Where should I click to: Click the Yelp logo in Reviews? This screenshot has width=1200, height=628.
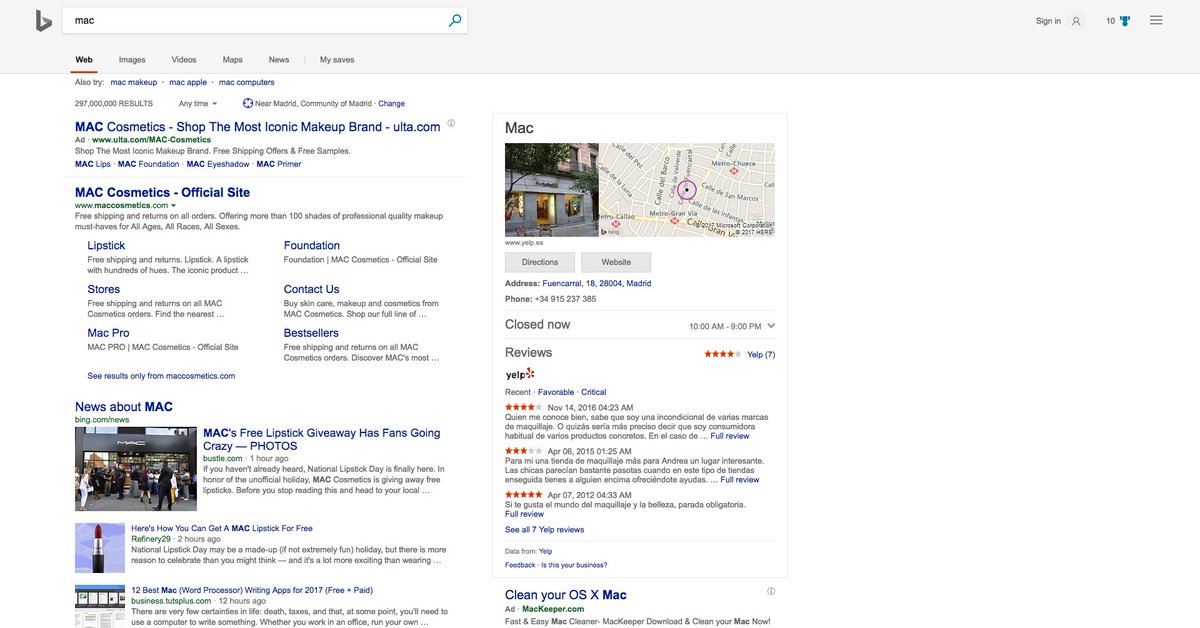tap(520, 374)
